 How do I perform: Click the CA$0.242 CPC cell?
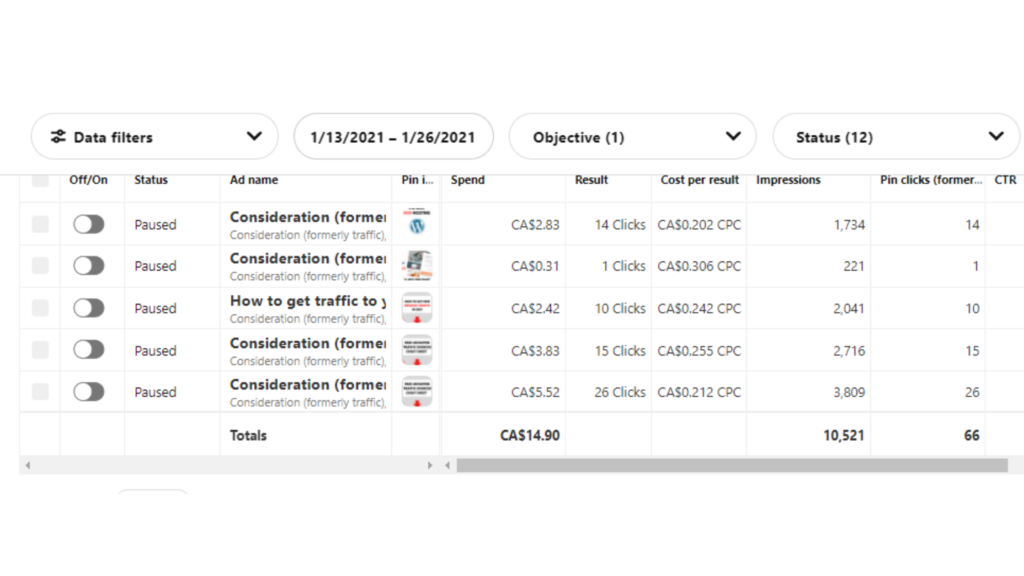coord(699,308)
